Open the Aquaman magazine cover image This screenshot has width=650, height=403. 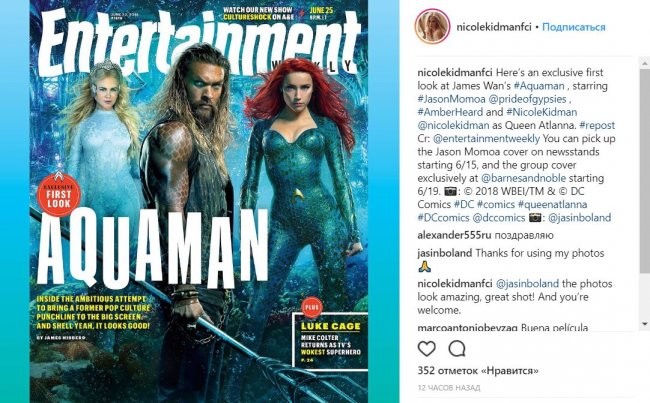pos(199,202)
